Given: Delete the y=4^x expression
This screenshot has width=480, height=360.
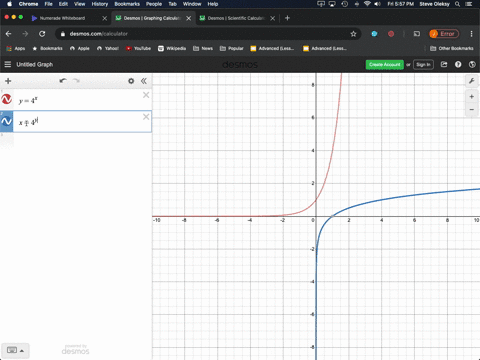Looking at the screenshot, I should click(146, 95).
